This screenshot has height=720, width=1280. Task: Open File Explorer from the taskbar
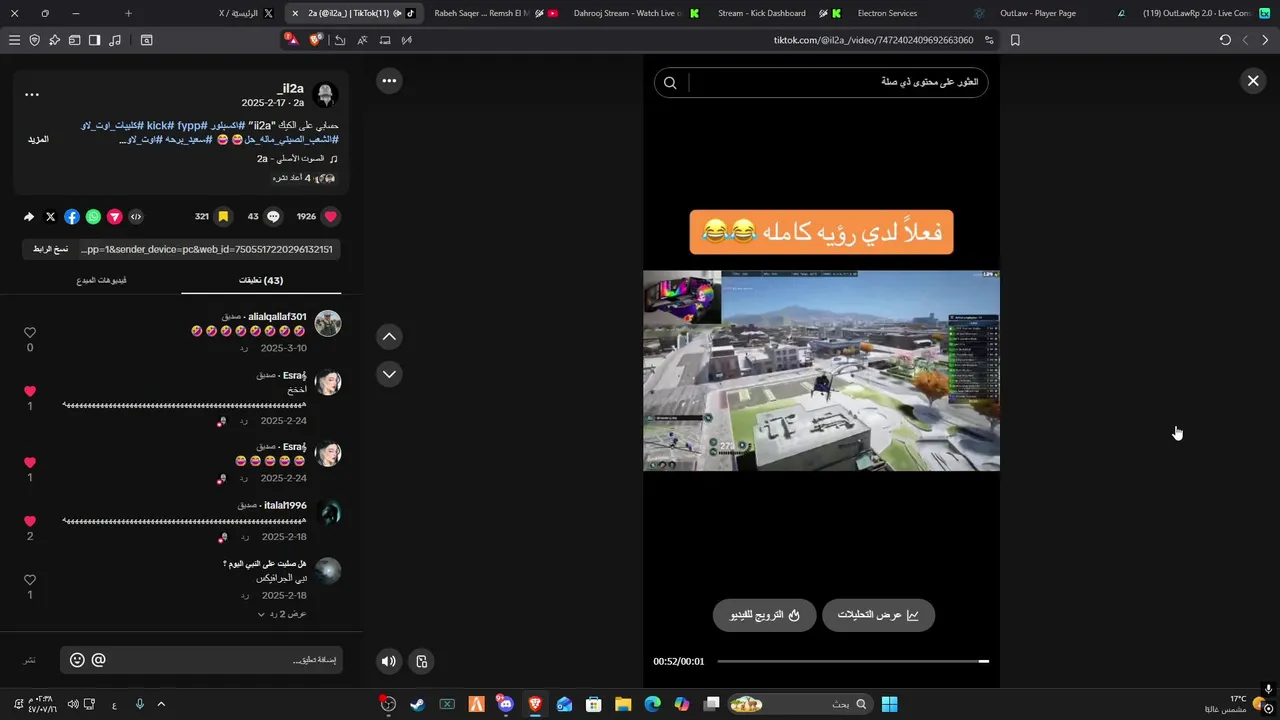pyautogui.click(x=623, y=704)
